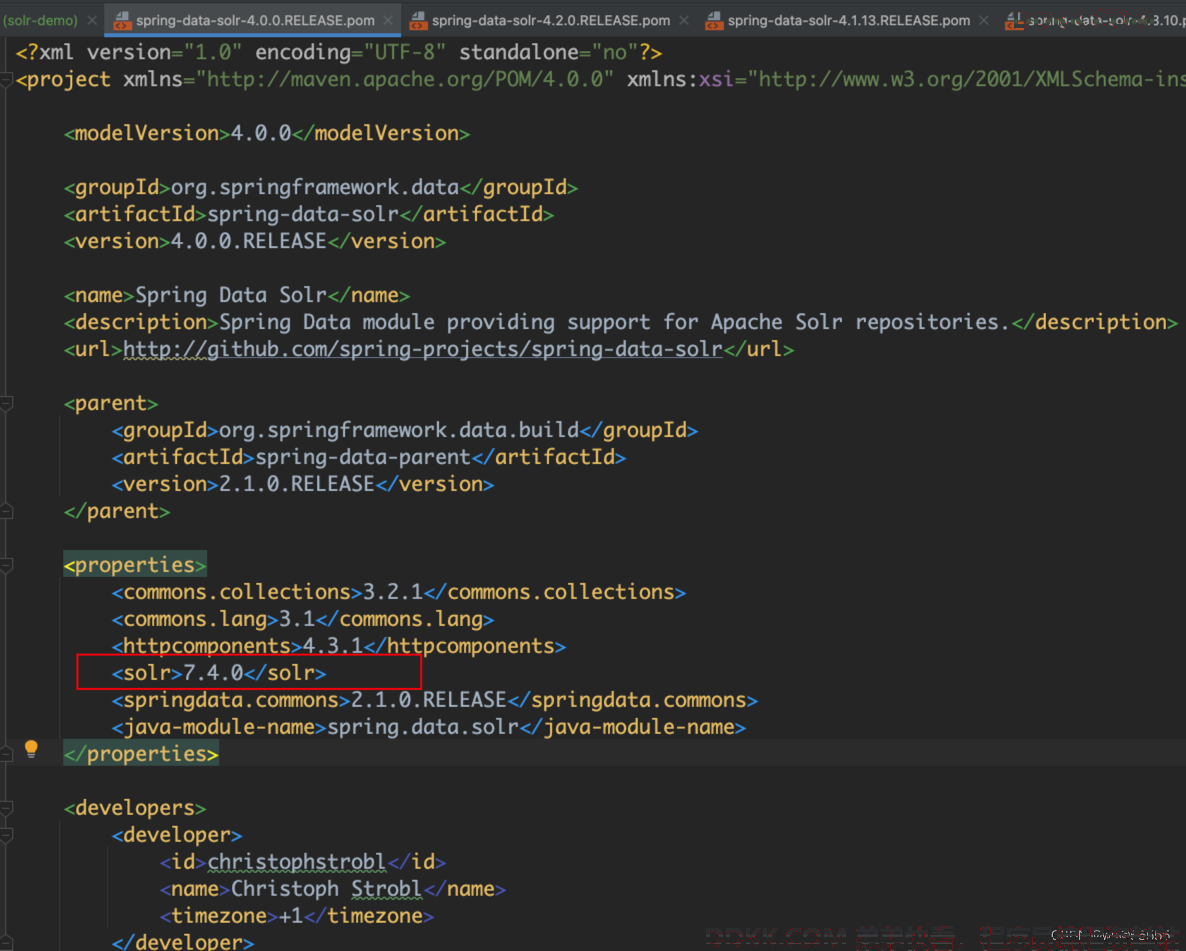Click the description element line
Viewport: 1186px width, 951px height.
621,322
